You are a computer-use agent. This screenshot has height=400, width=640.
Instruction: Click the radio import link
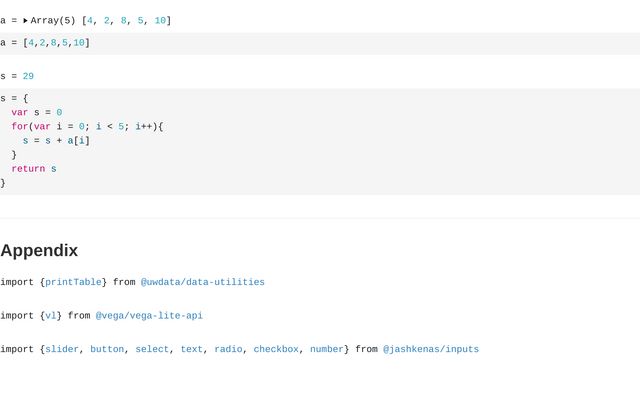pos(228,350)
